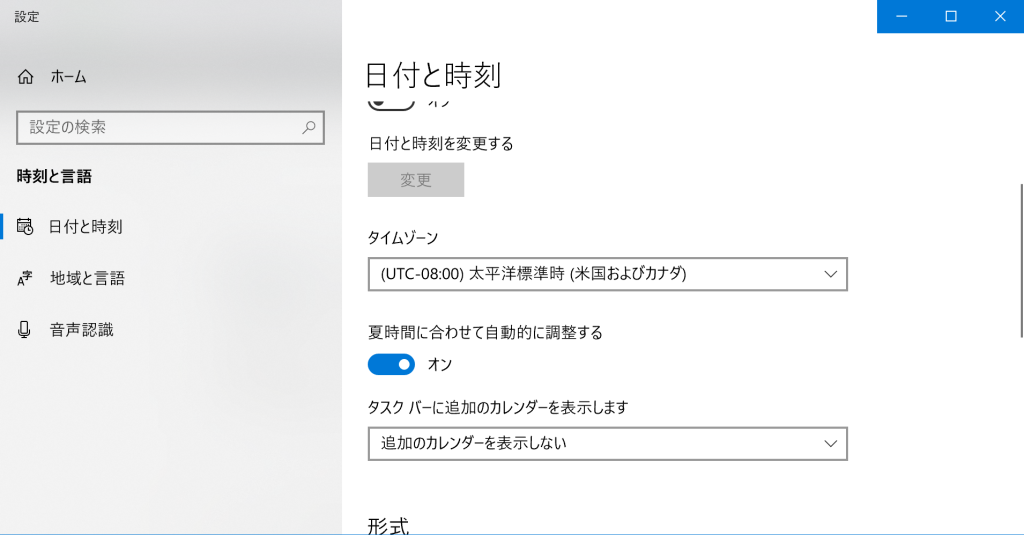Click the calendar clock icon for 日付と時刻
Screen dimensions: 1024x535
(x=25, y=227)
